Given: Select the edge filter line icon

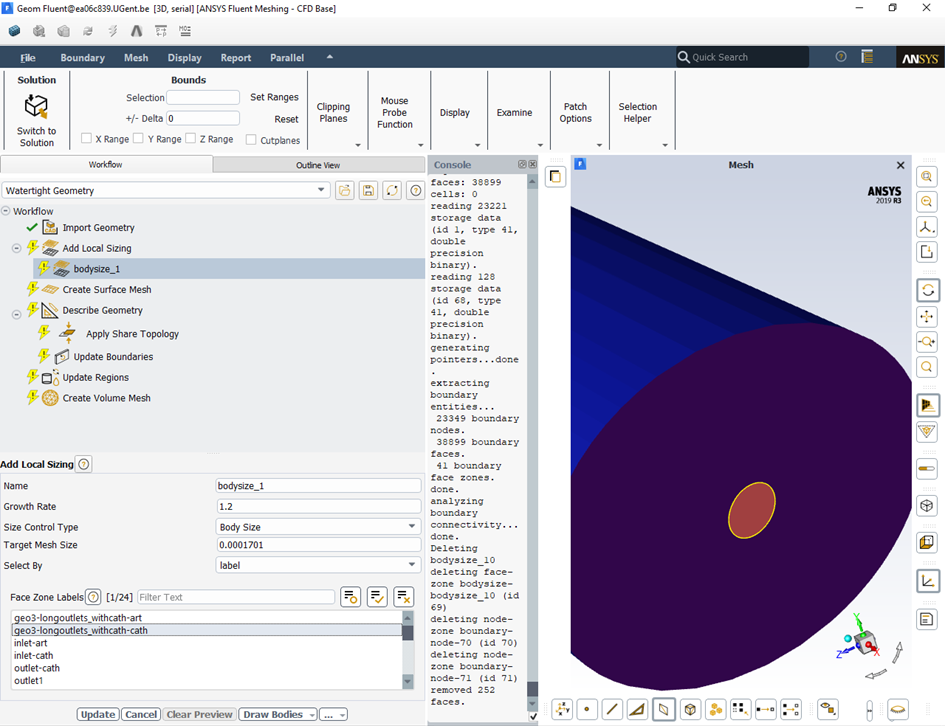Looking at the screenshot, I should click(x=611, y=709).
